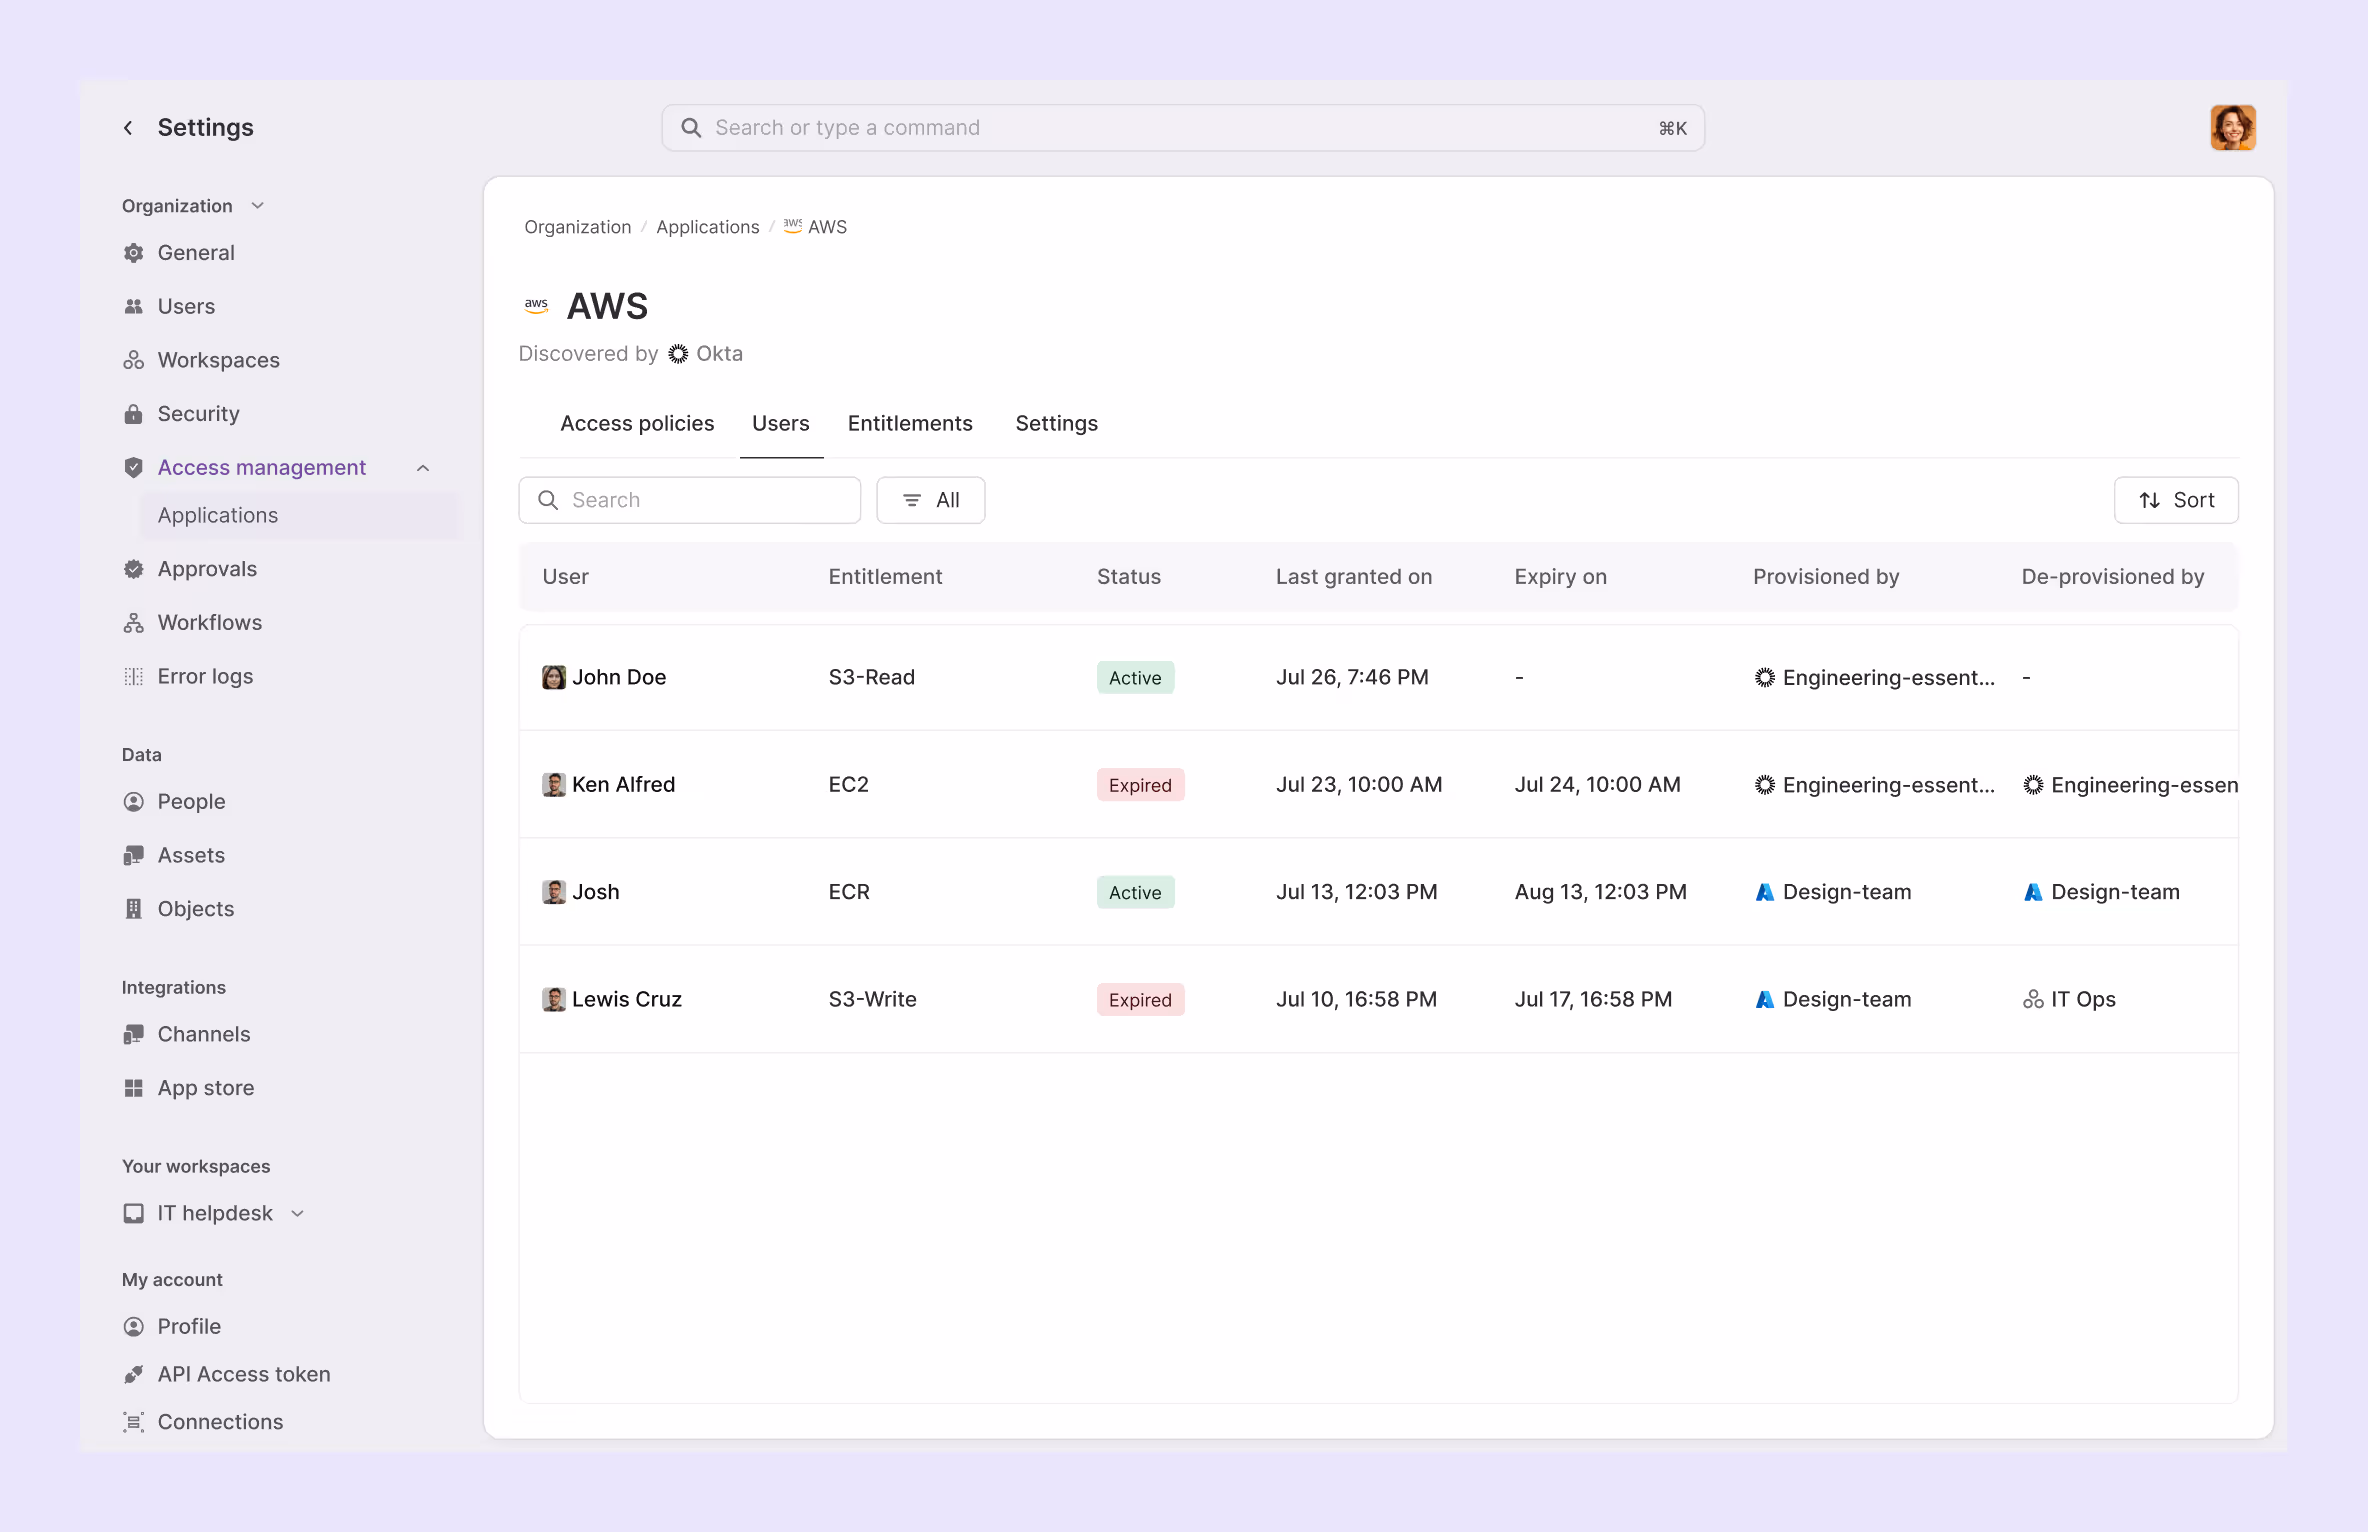Image resolution: width=2368 pixels, height=1532 pixels.
Task: Expand the Organization dropdown
Action: click(257, 205)
